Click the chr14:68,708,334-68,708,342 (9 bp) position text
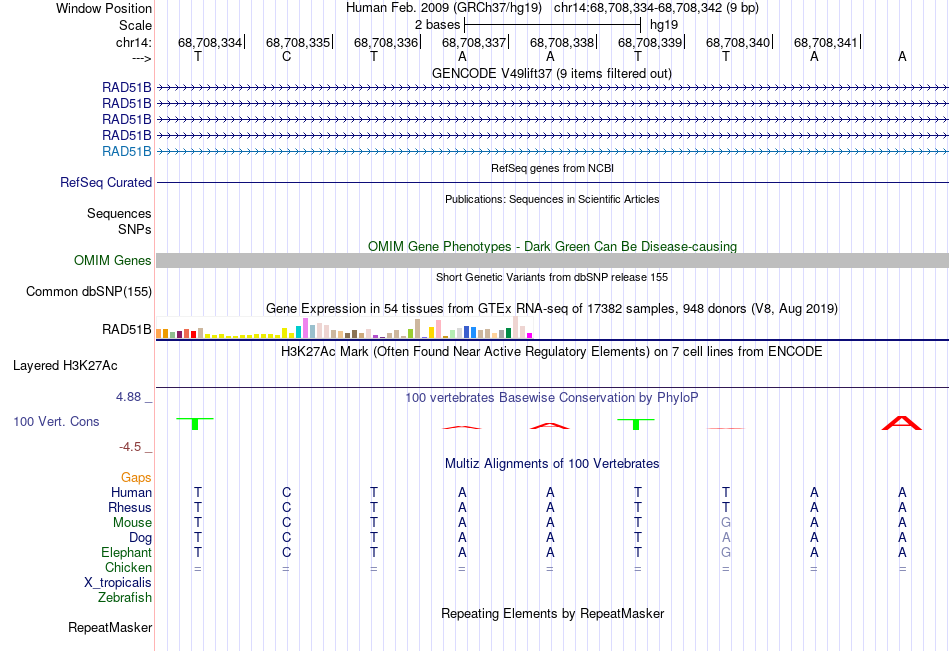950x651 pixels. tap(656, 8)
